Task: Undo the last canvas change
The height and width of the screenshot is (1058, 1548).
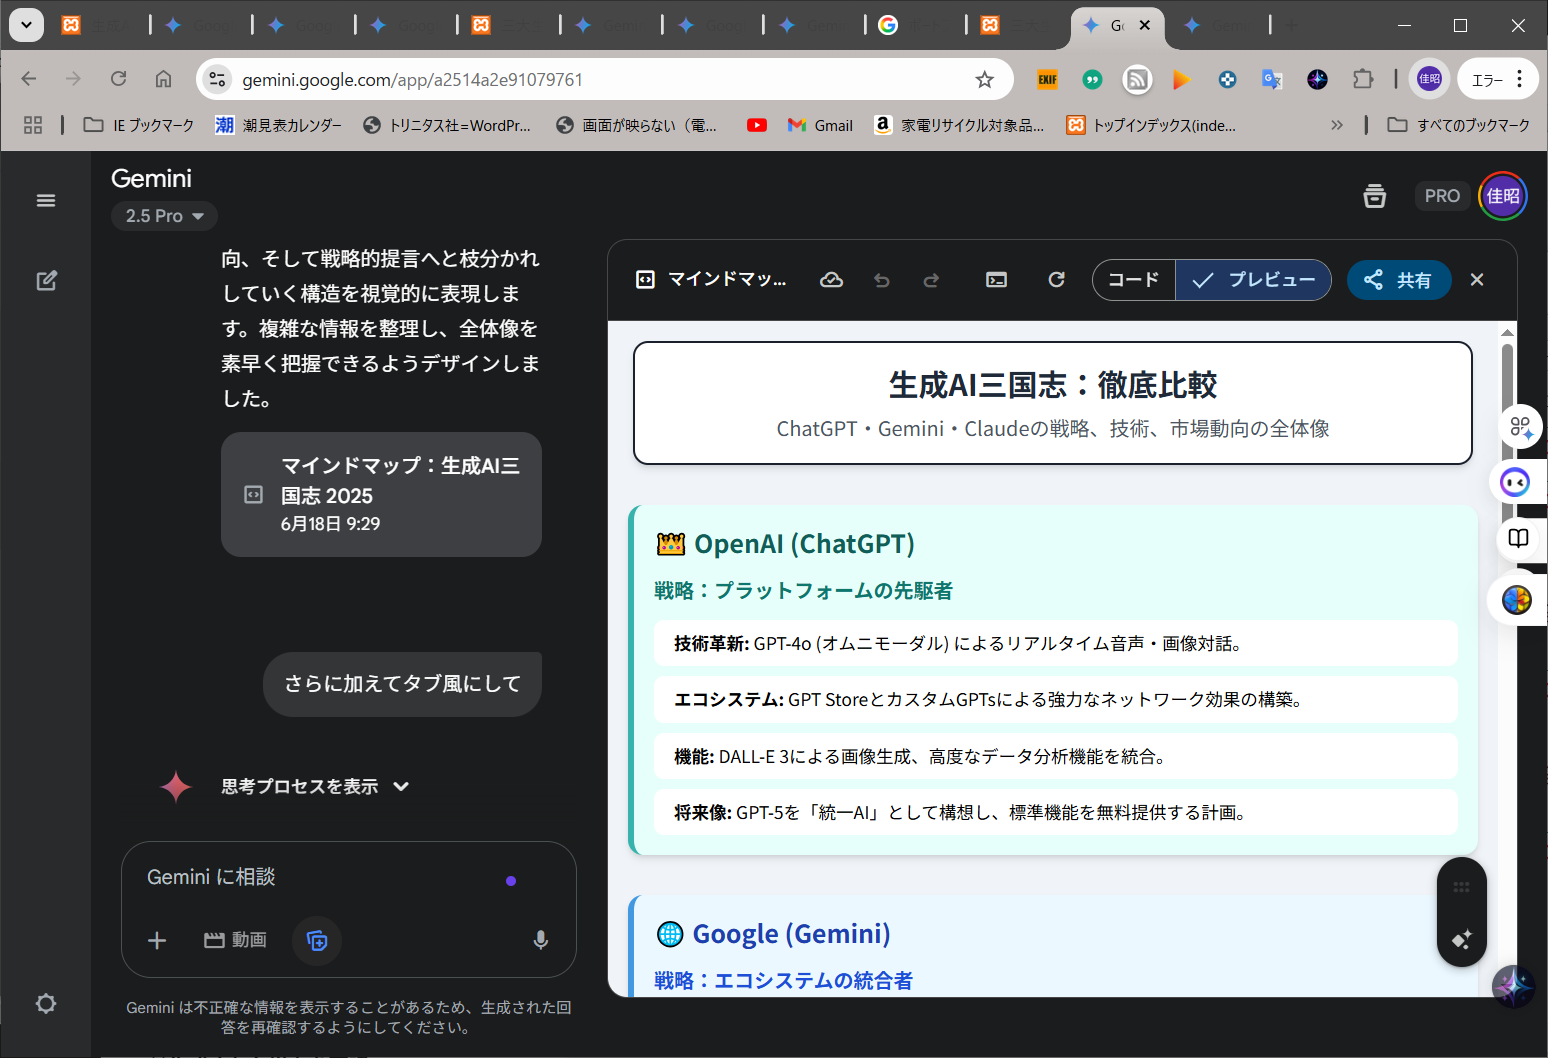Action: (x=881, y=280)
